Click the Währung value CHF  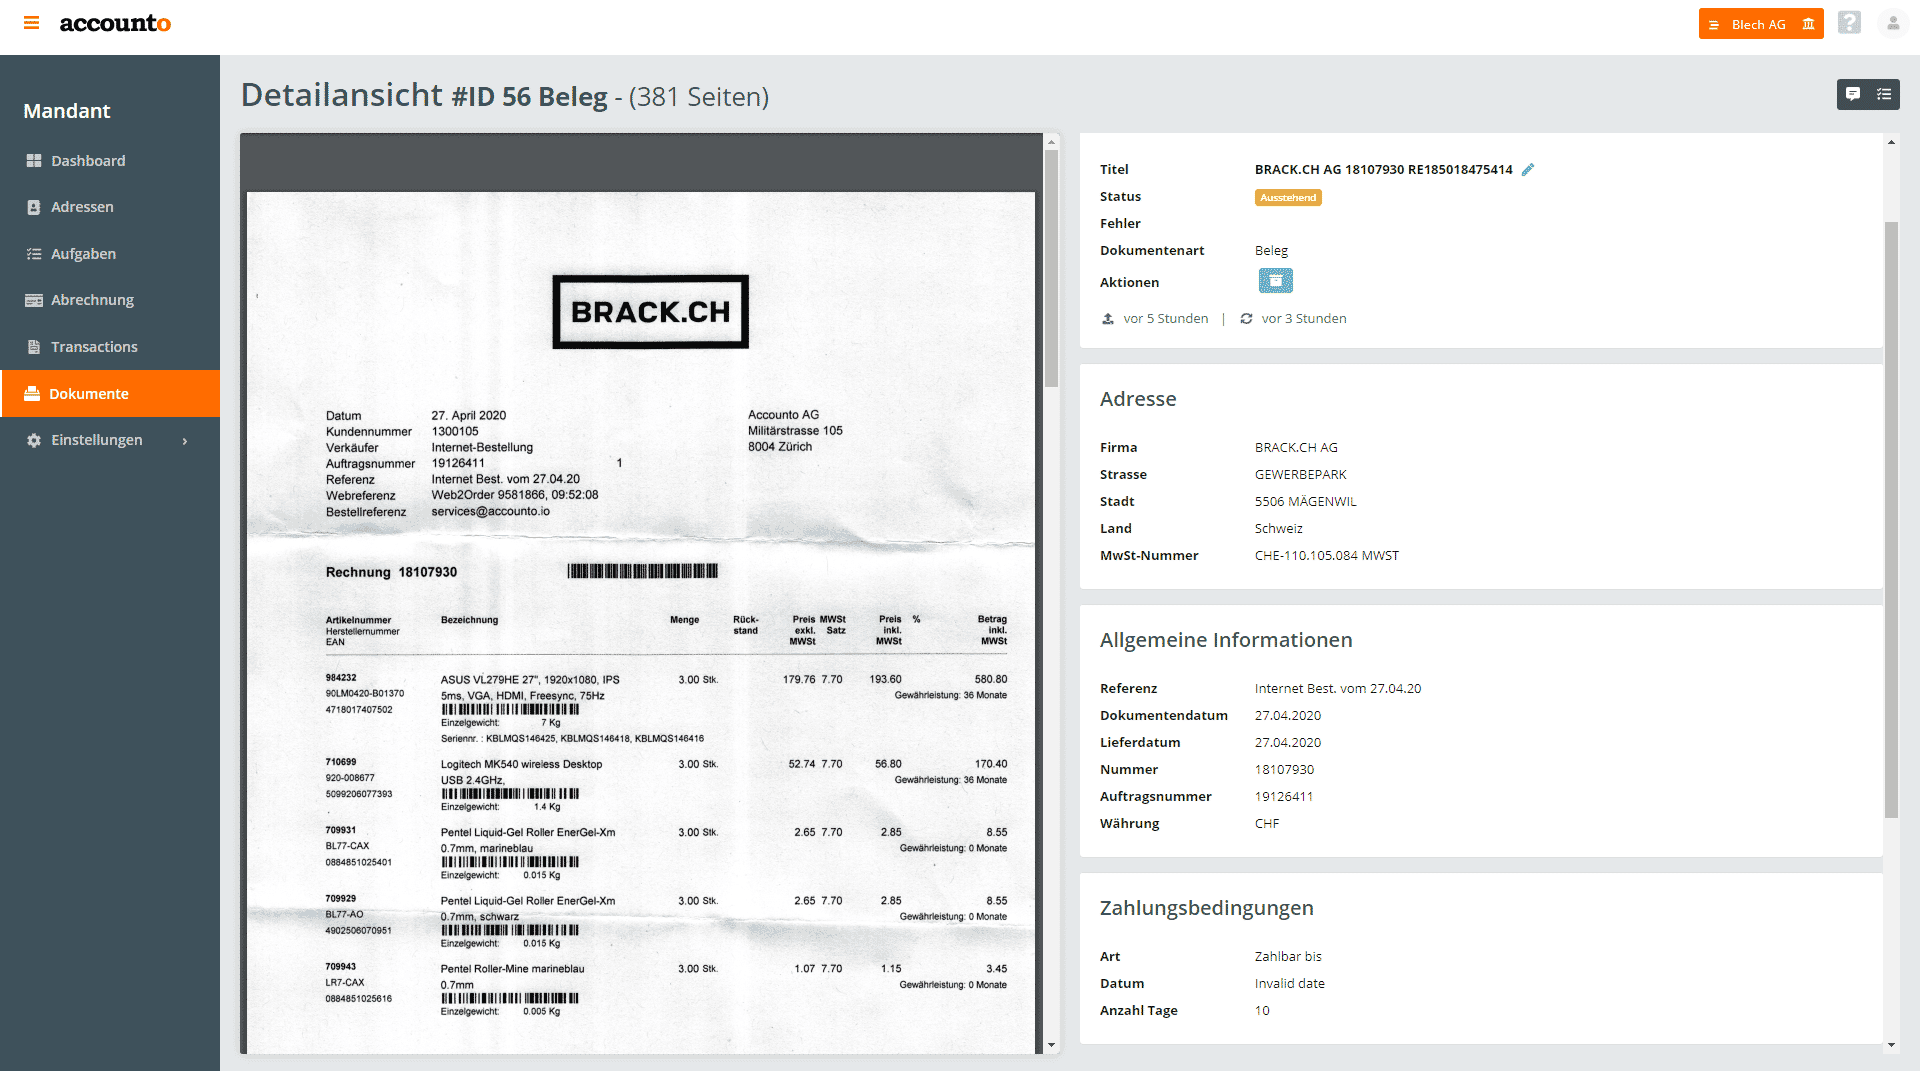pyautogui.click(x=1267, y=824)
